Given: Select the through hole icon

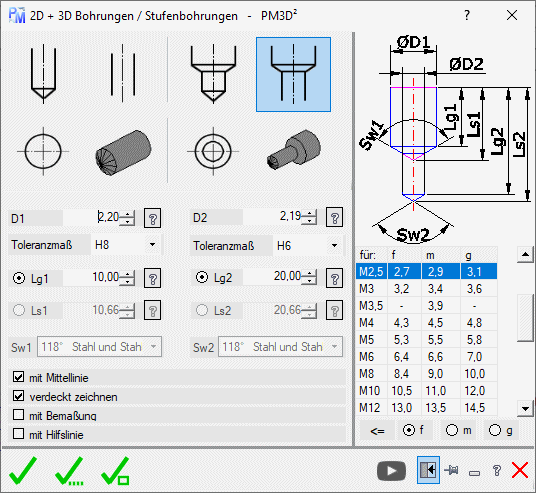Looking at the screenshot, I should point(123,73).
